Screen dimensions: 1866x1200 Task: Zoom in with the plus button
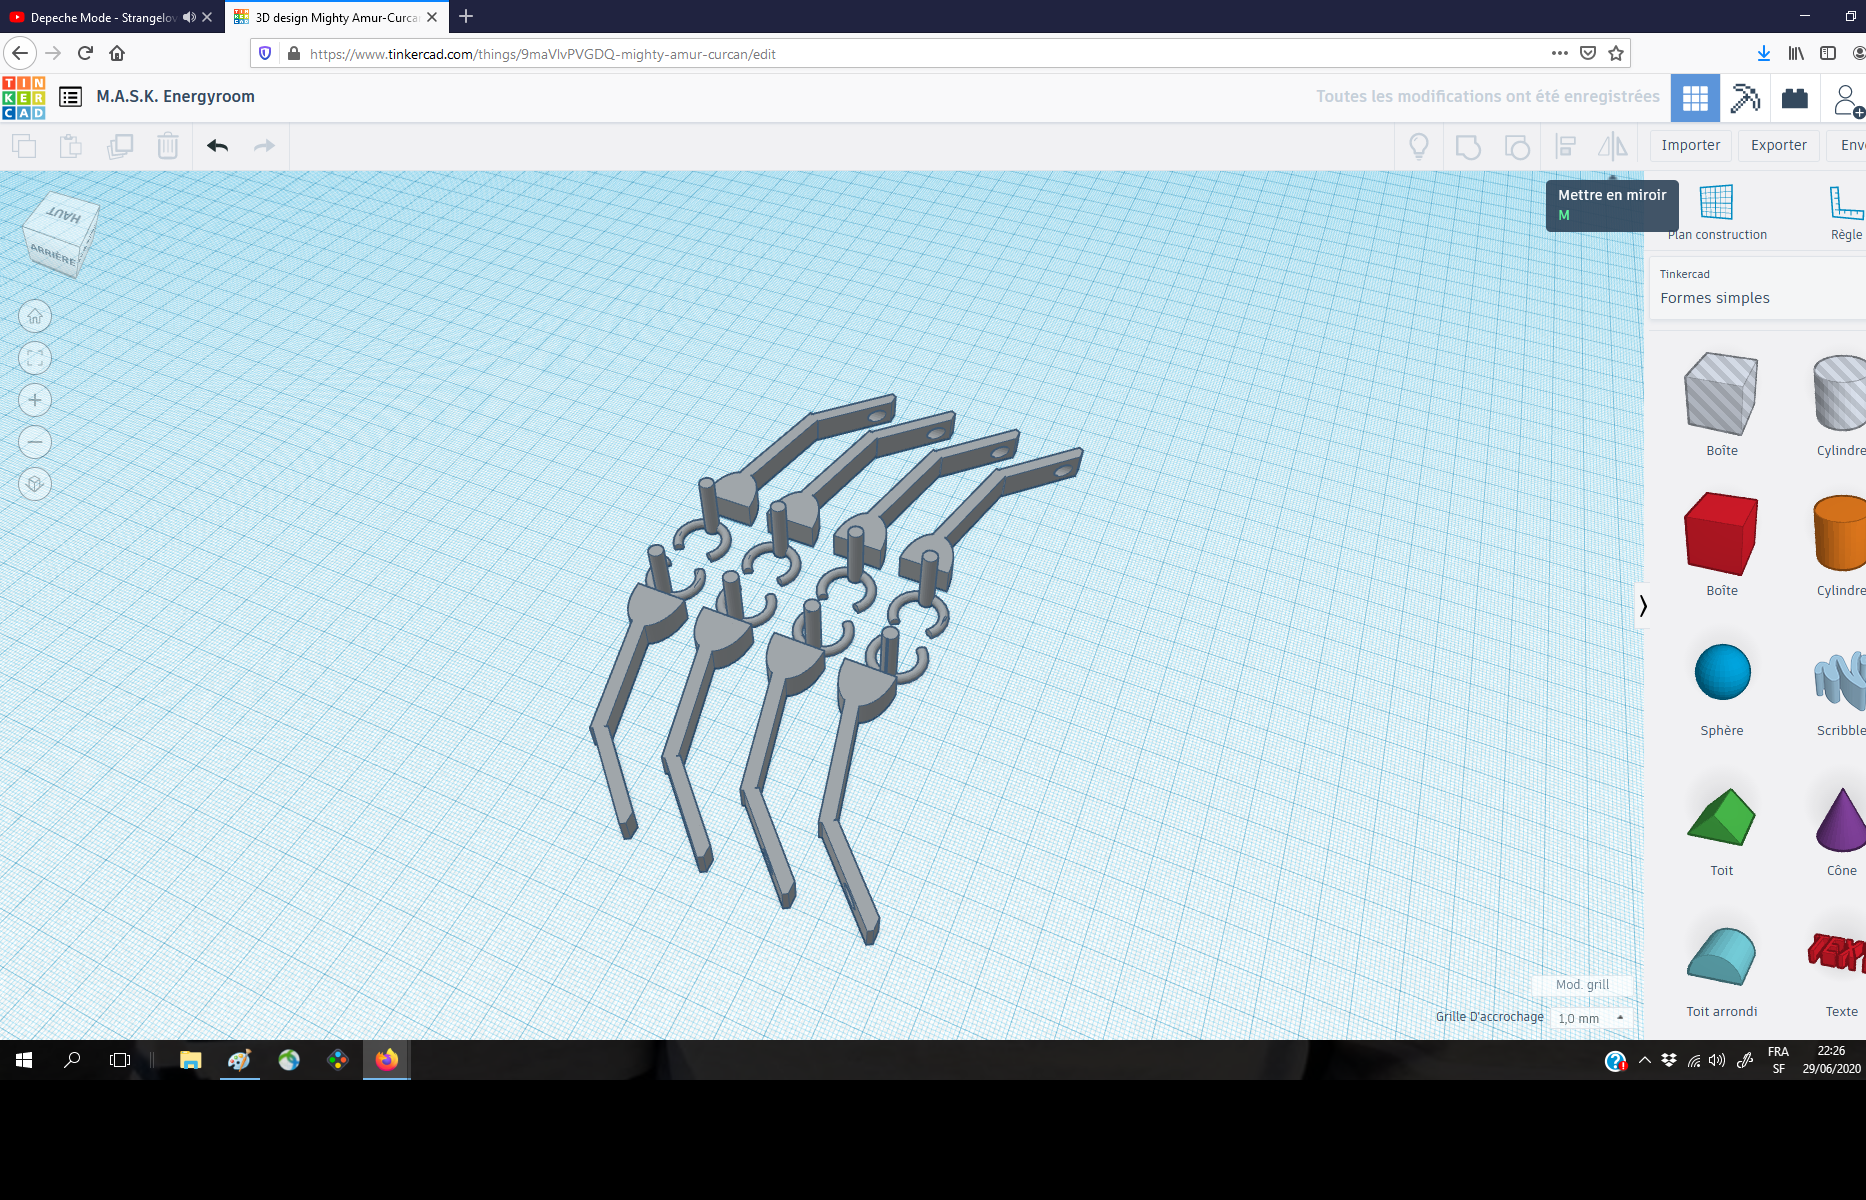35,400
